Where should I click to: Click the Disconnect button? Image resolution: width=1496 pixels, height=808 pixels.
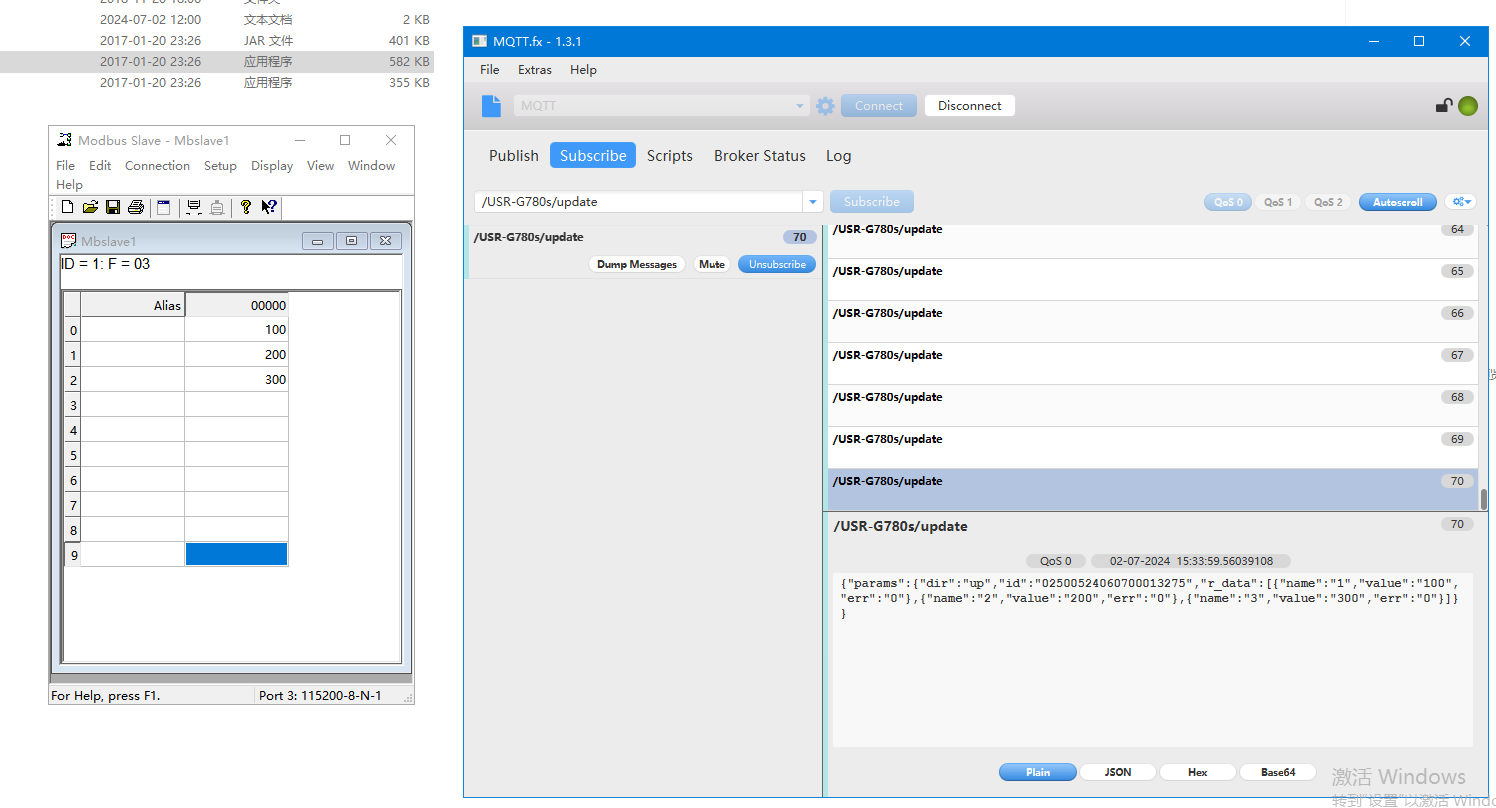coord(969,106)
